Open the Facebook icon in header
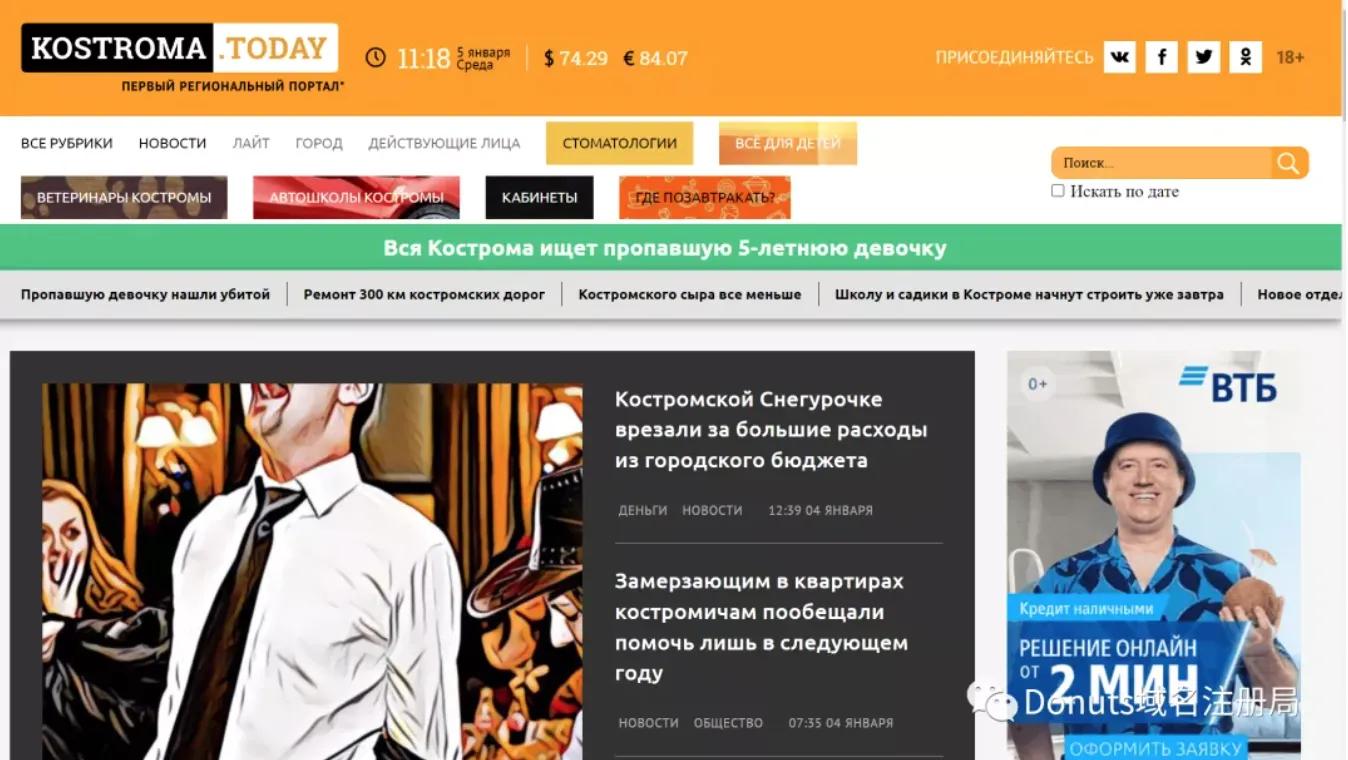Viewport: 1348px width, 760px height. [1161, 57]
